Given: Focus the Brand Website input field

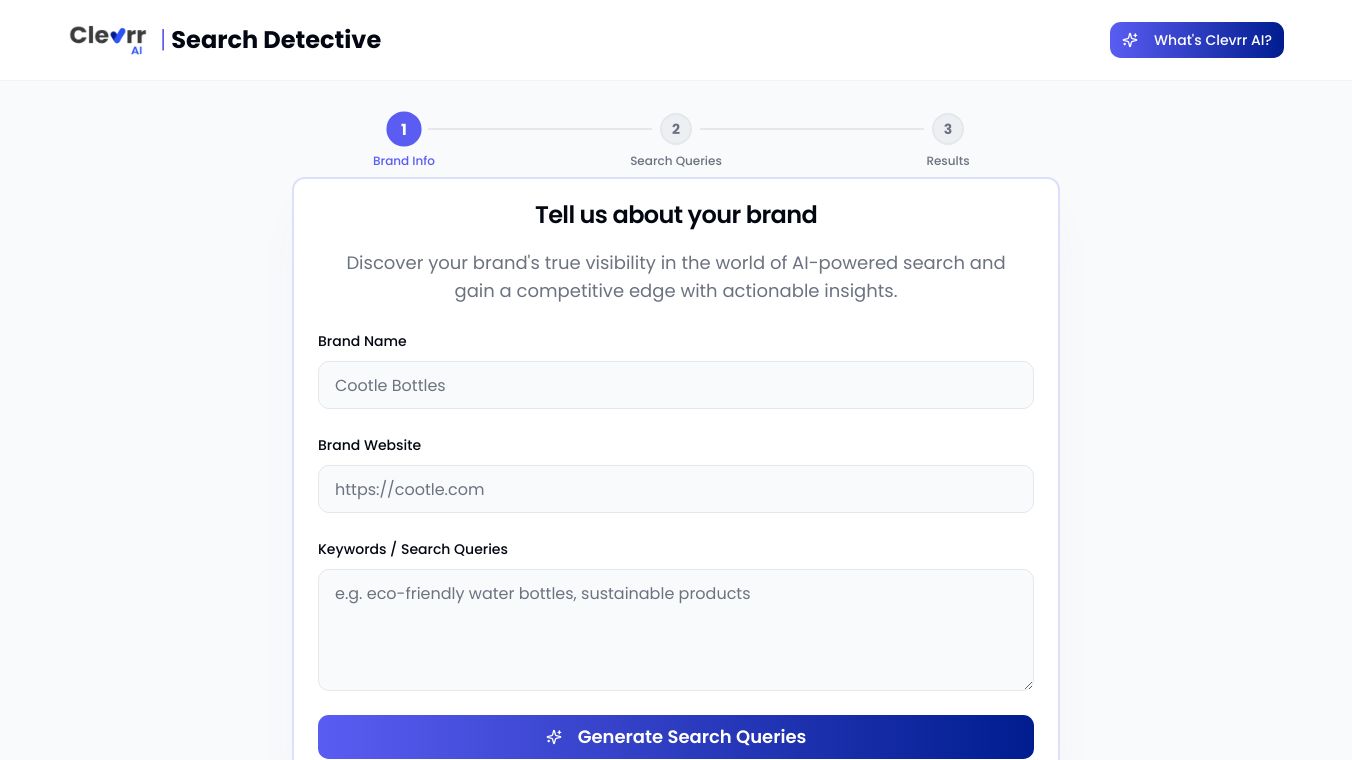Looking at the screenshot, I should click(x=676, y=489).
